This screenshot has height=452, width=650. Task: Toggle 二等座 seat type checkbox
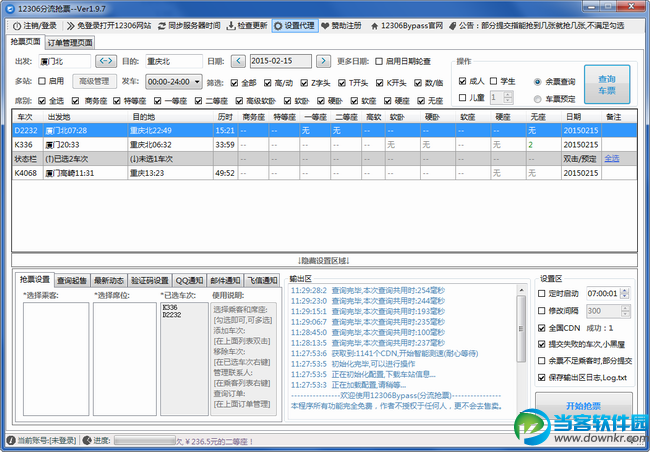(199, 100)
